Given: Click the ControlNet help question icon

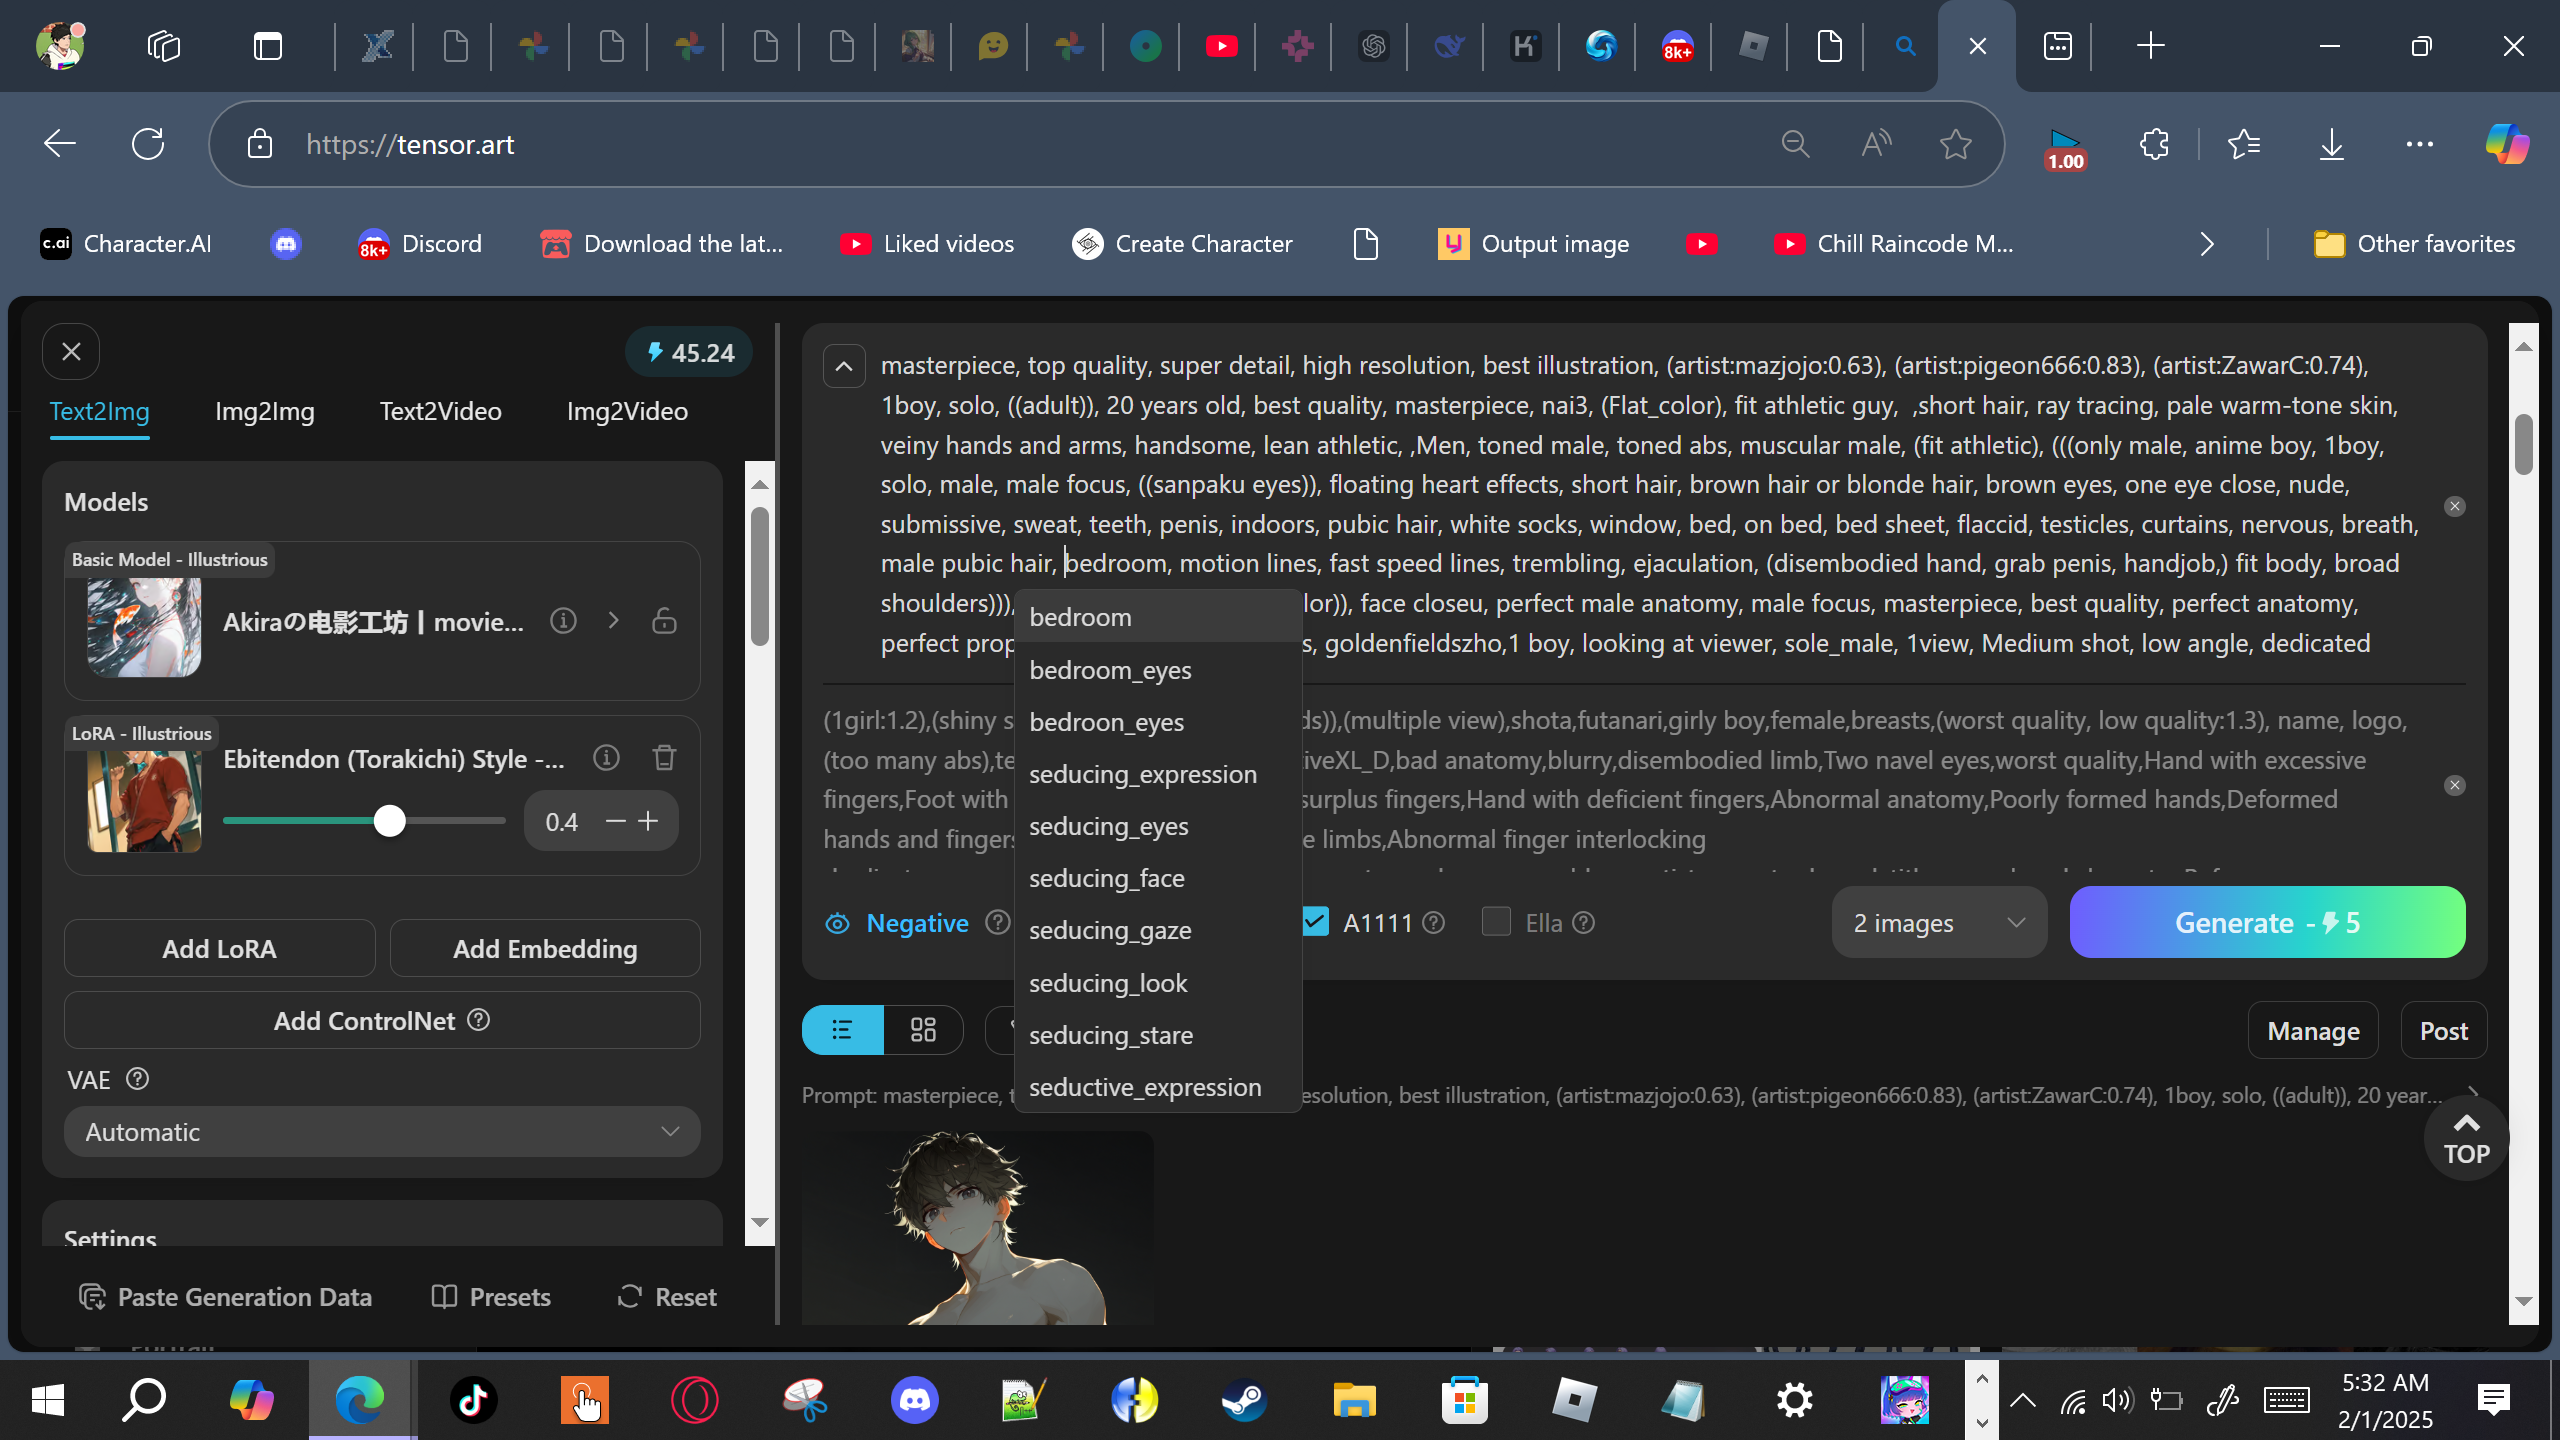Looking at the screenshot, I should point(479,1020).
